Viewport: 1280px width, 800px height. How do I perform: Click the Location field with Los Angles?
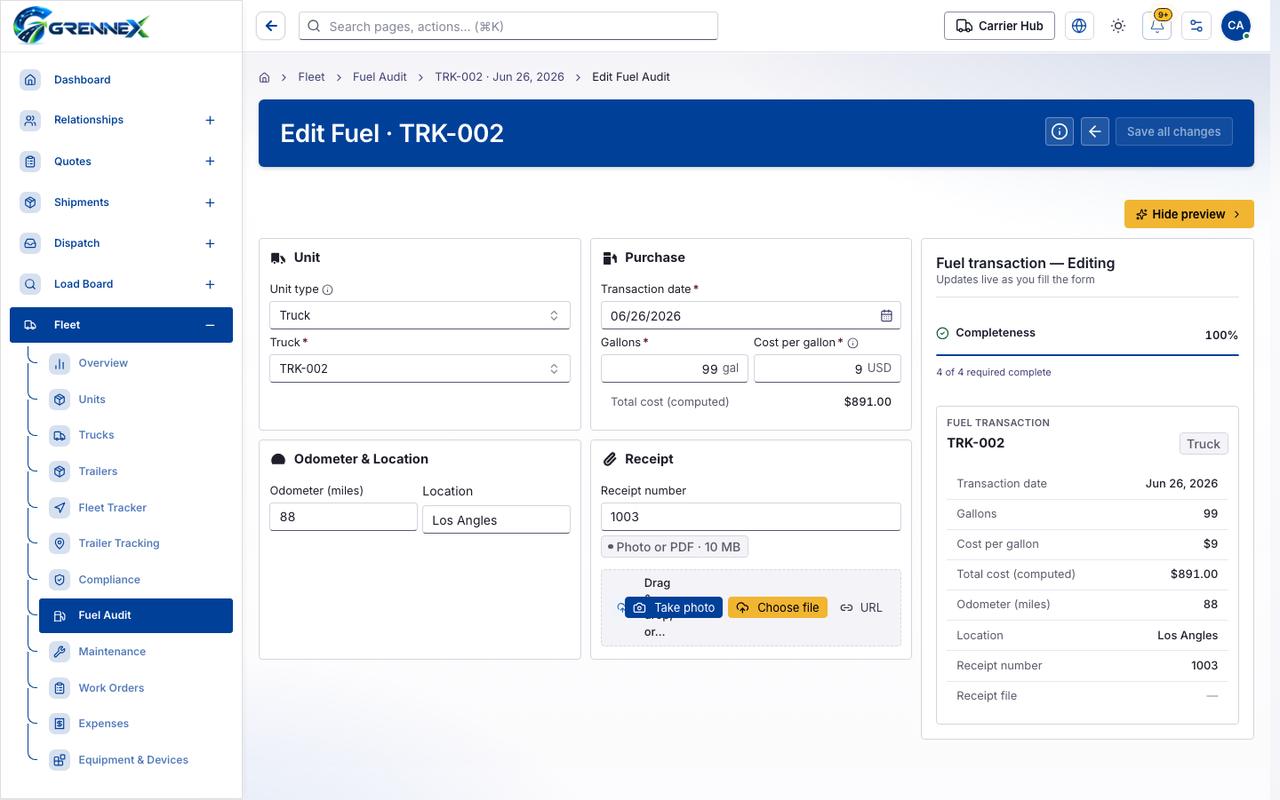point(496,520)
